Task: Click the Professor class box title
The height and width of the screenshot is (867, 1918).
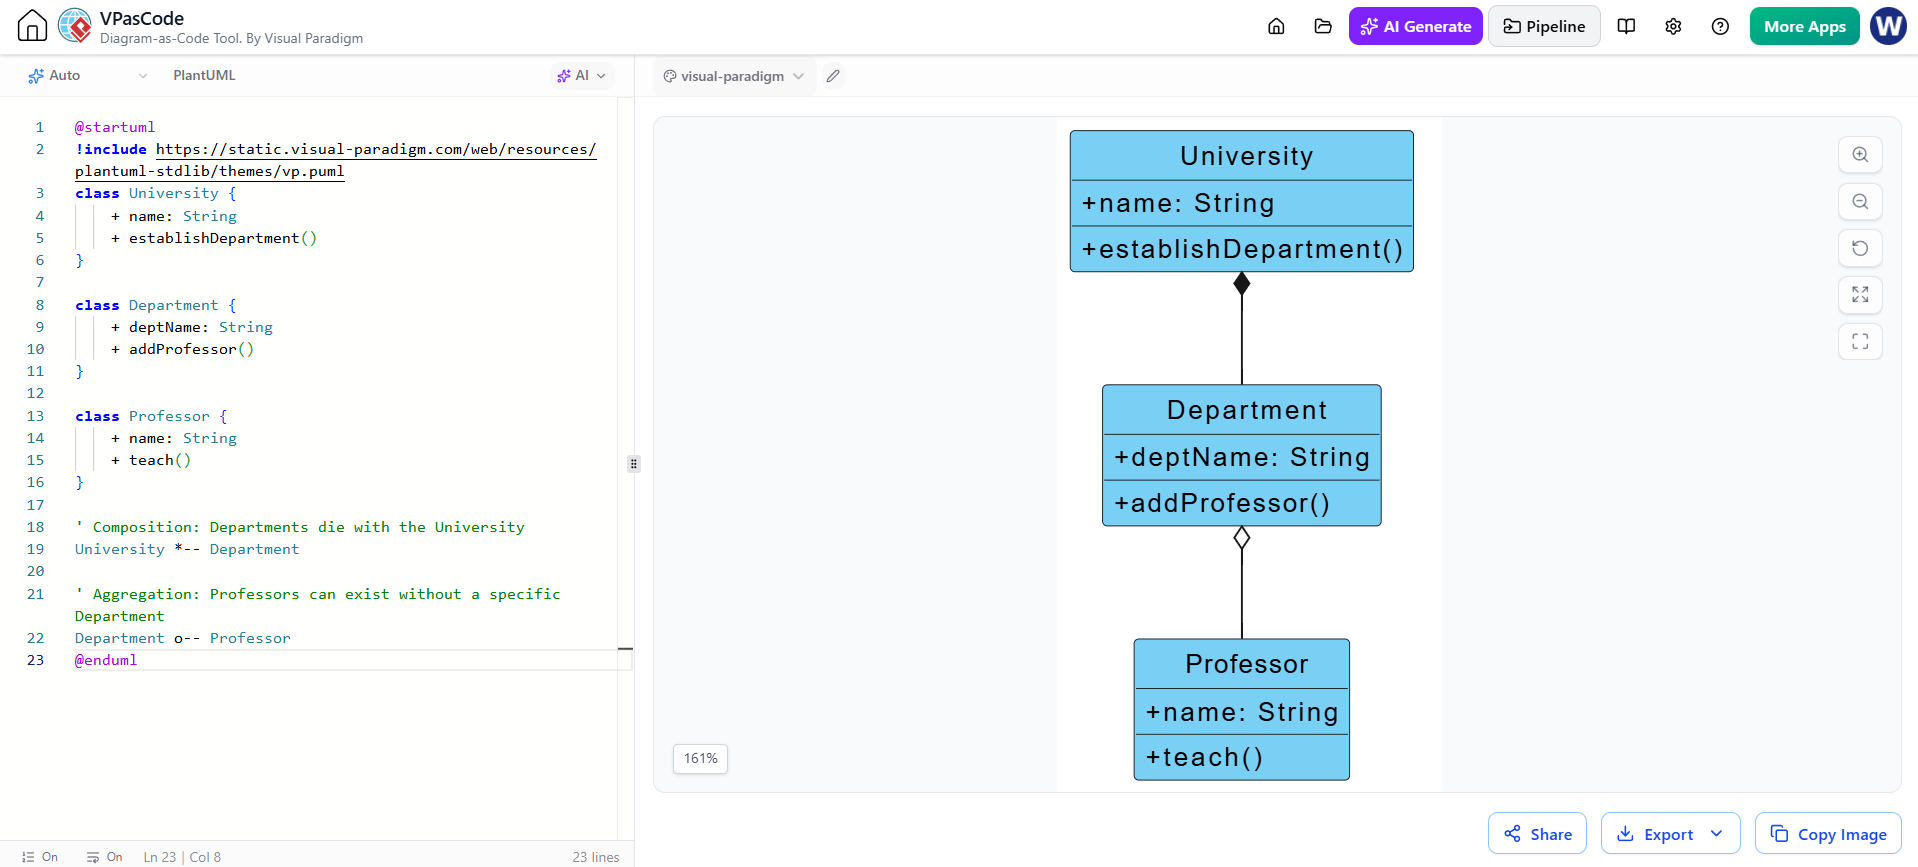Action: pyautogui.click(x=1246, y=664)
